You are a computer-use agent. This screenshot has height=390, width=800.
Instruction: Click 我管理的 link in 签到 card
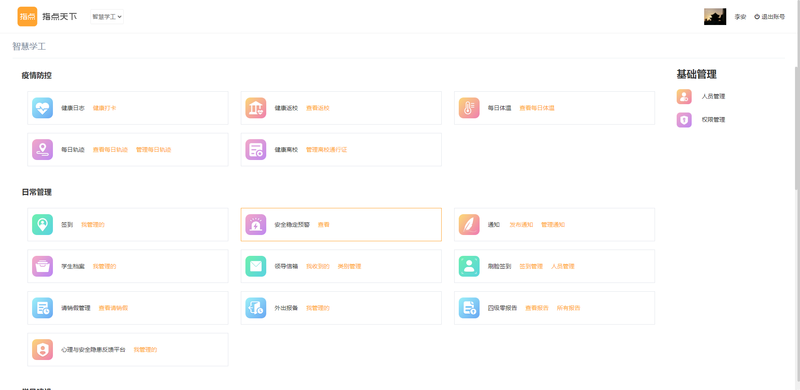(93, 225)
